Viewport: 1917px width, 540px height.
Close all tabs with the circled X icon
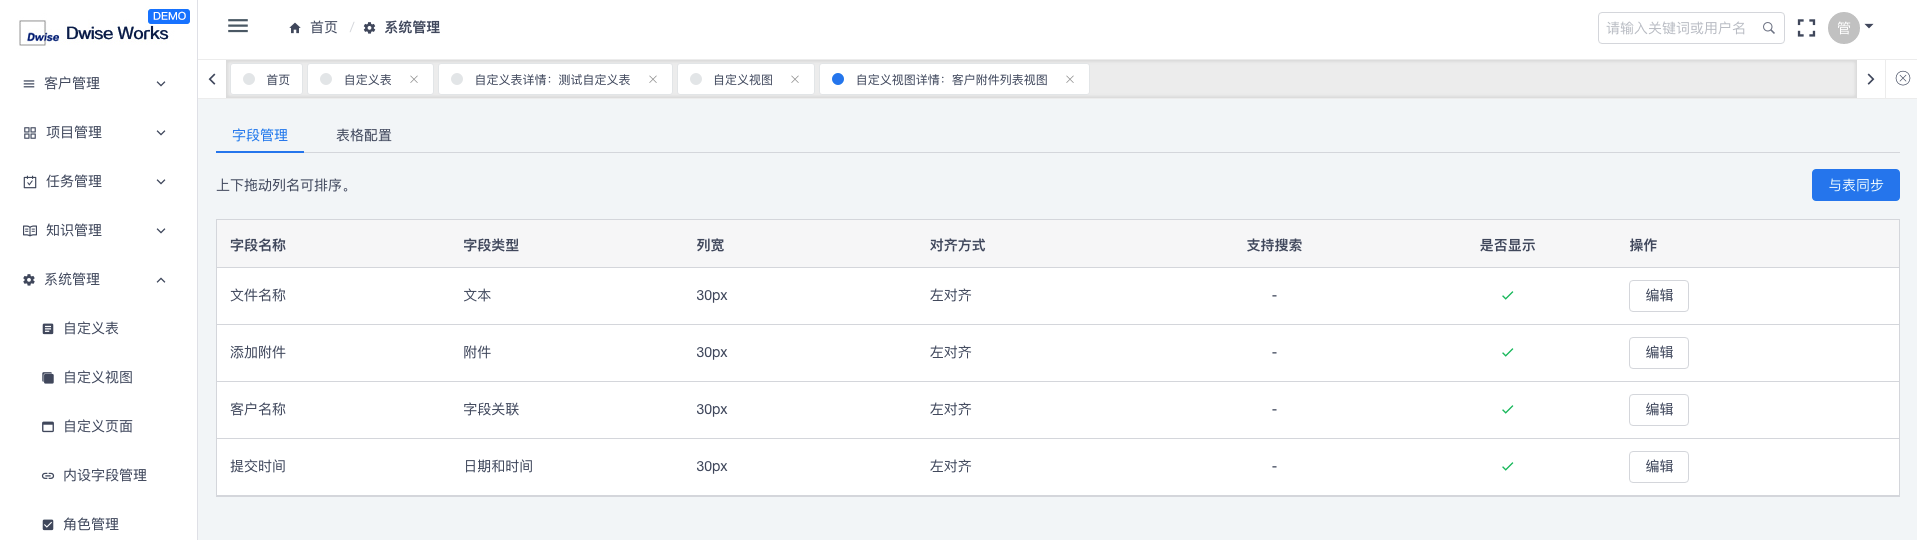1902,78
